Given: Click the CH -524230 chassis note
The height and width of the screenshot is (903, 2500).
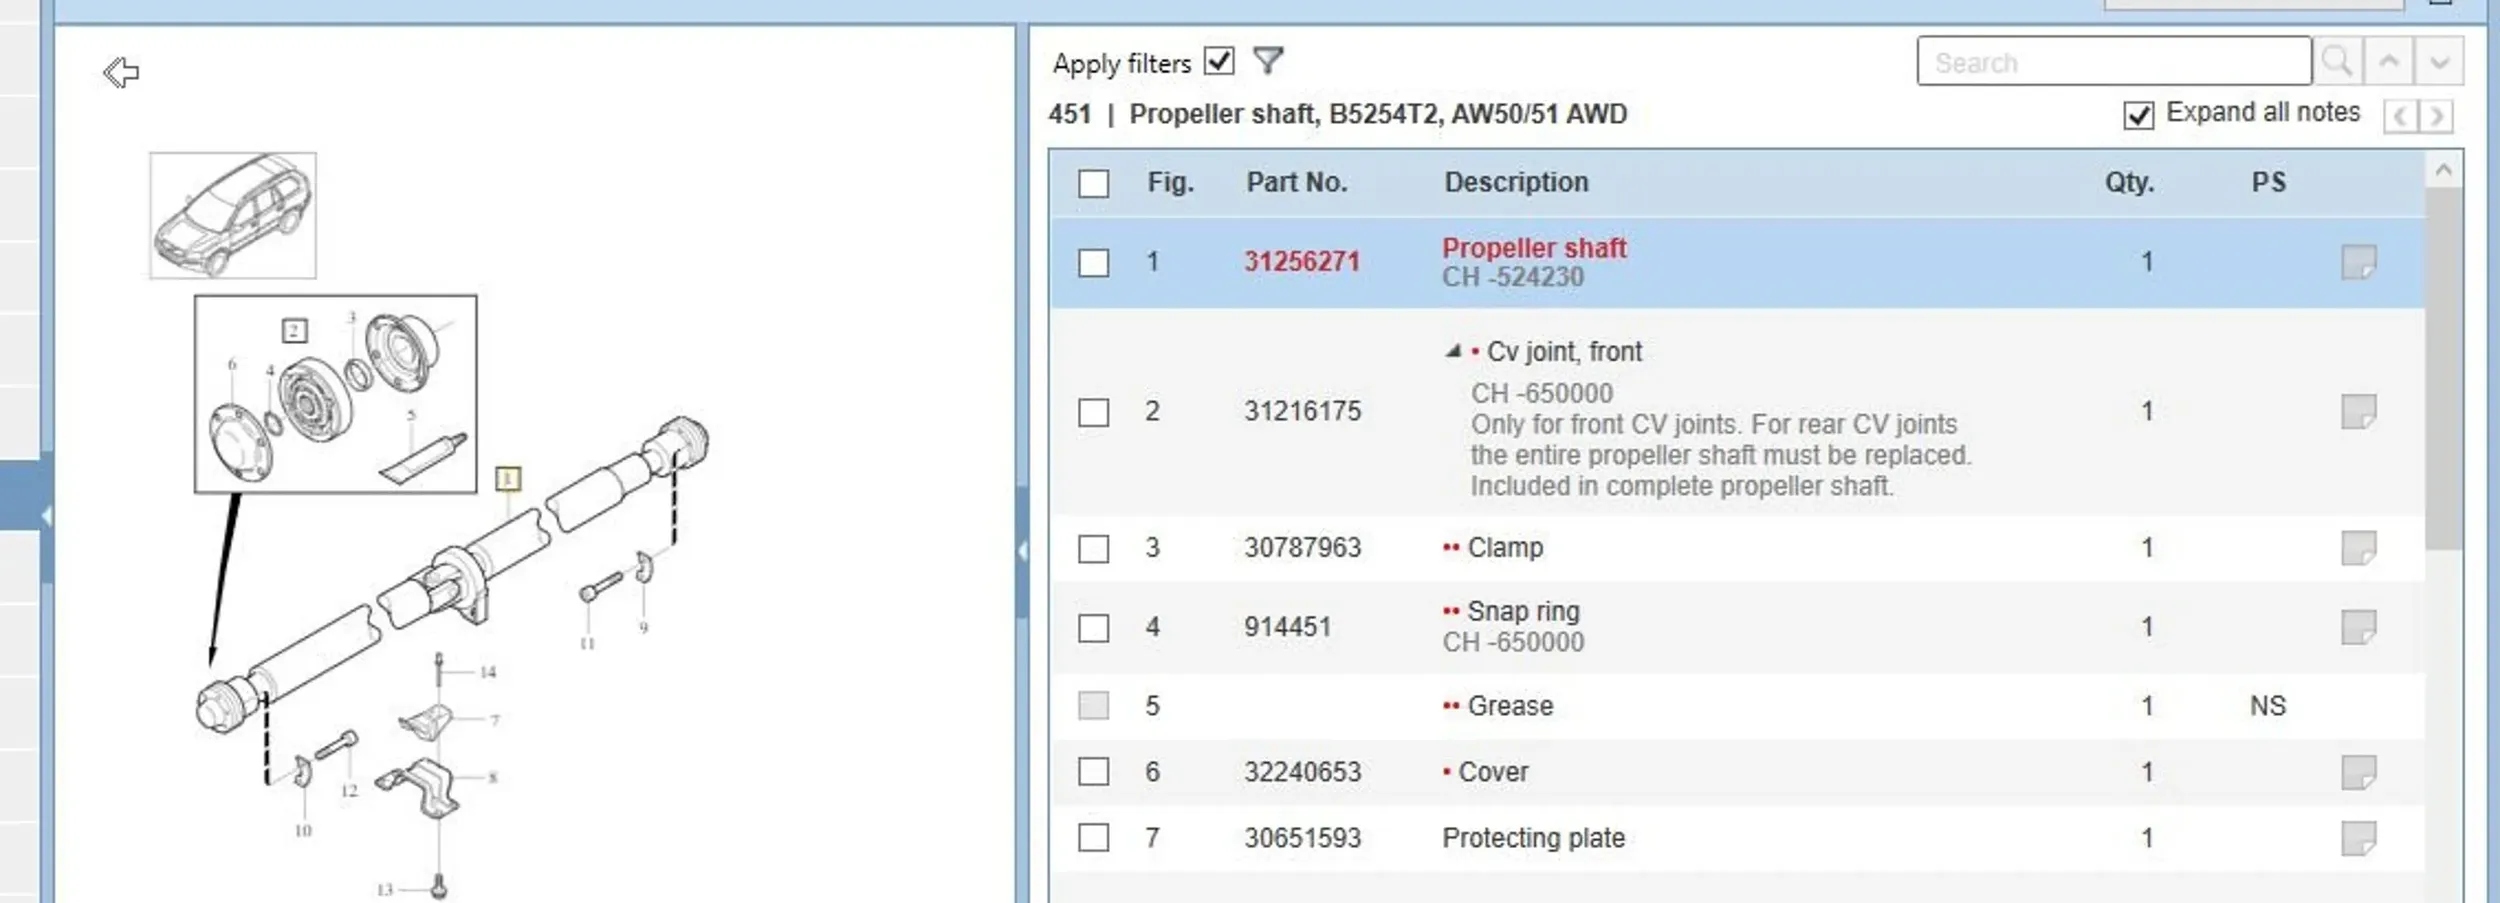Looking at the screenshot, I should tap(1512, 277).
